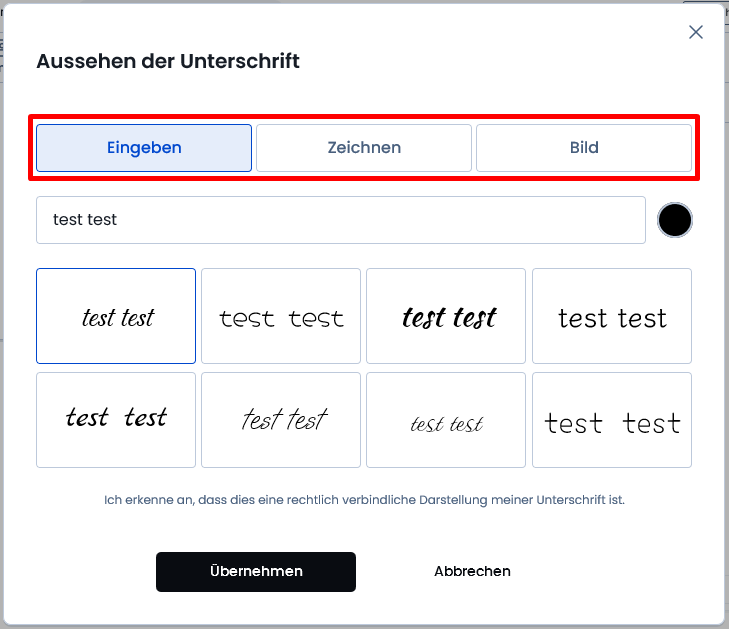Open the Bild tab
The height and width of the screenshot is (629, 729).
584,148
